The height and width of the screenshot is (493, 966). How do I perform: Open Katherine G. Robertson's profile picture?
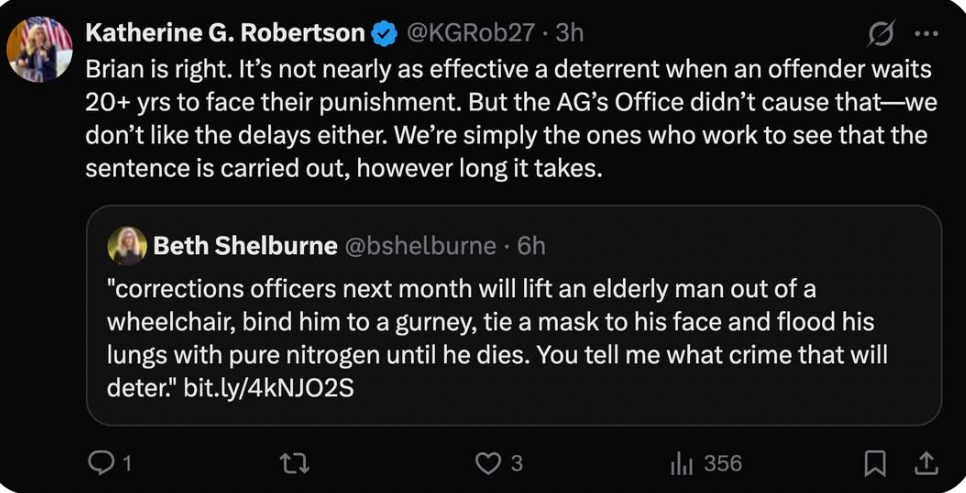pos(40,49)
